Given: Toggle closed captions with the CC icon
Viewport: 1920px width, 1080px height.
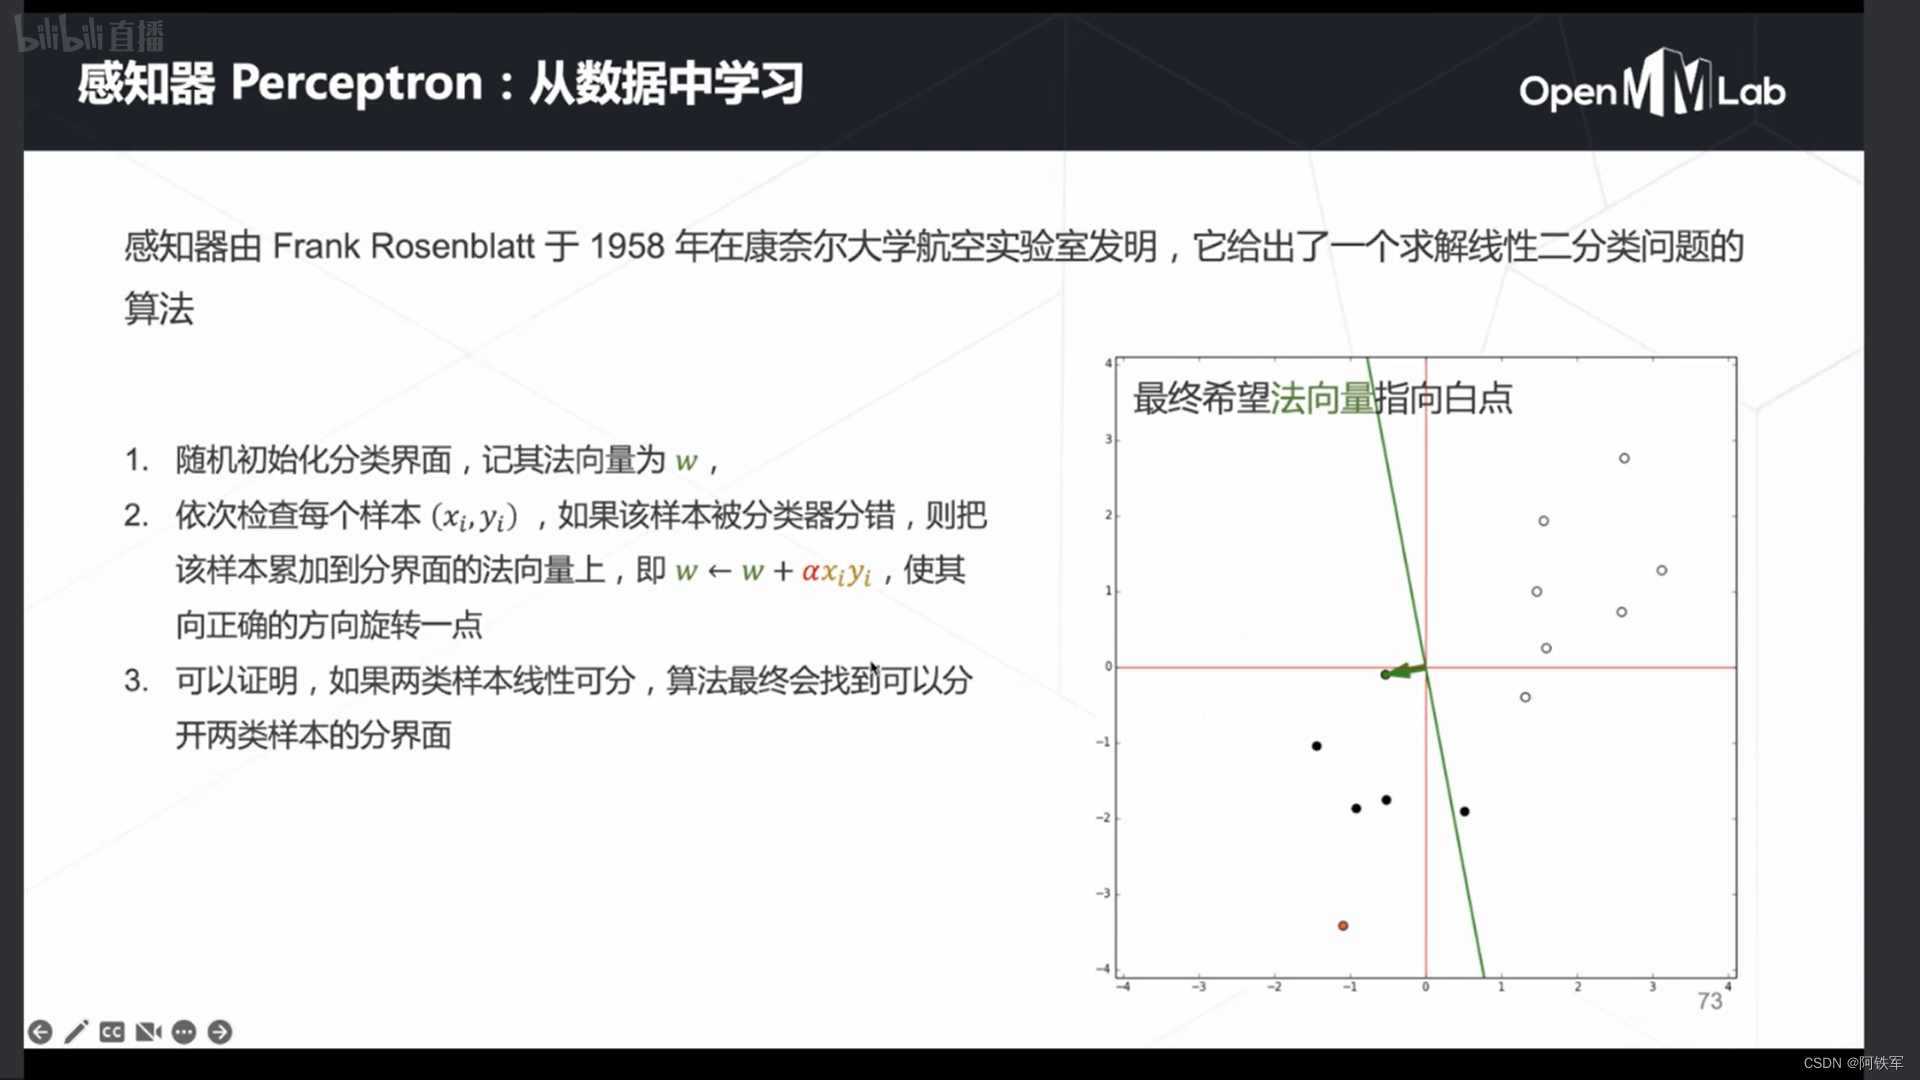Looking at the screenshot, I should (112, 1032).
